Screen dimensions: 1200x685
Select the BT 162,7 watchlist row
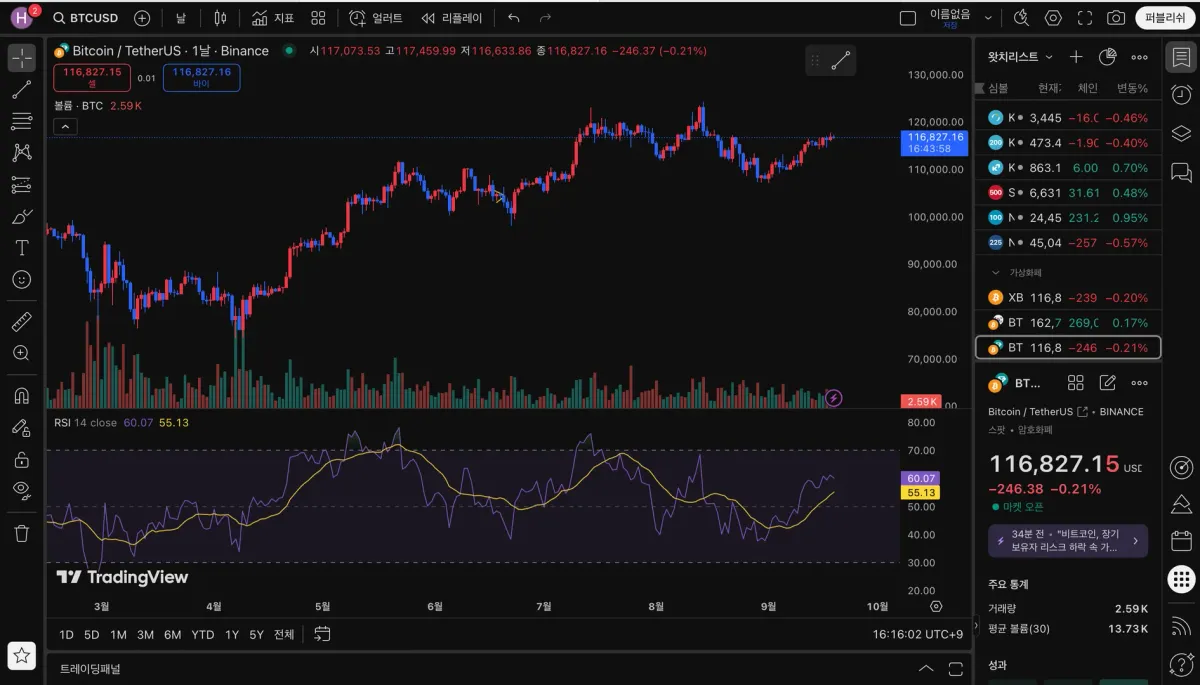pyautogui.click(x=1068, y=322)
